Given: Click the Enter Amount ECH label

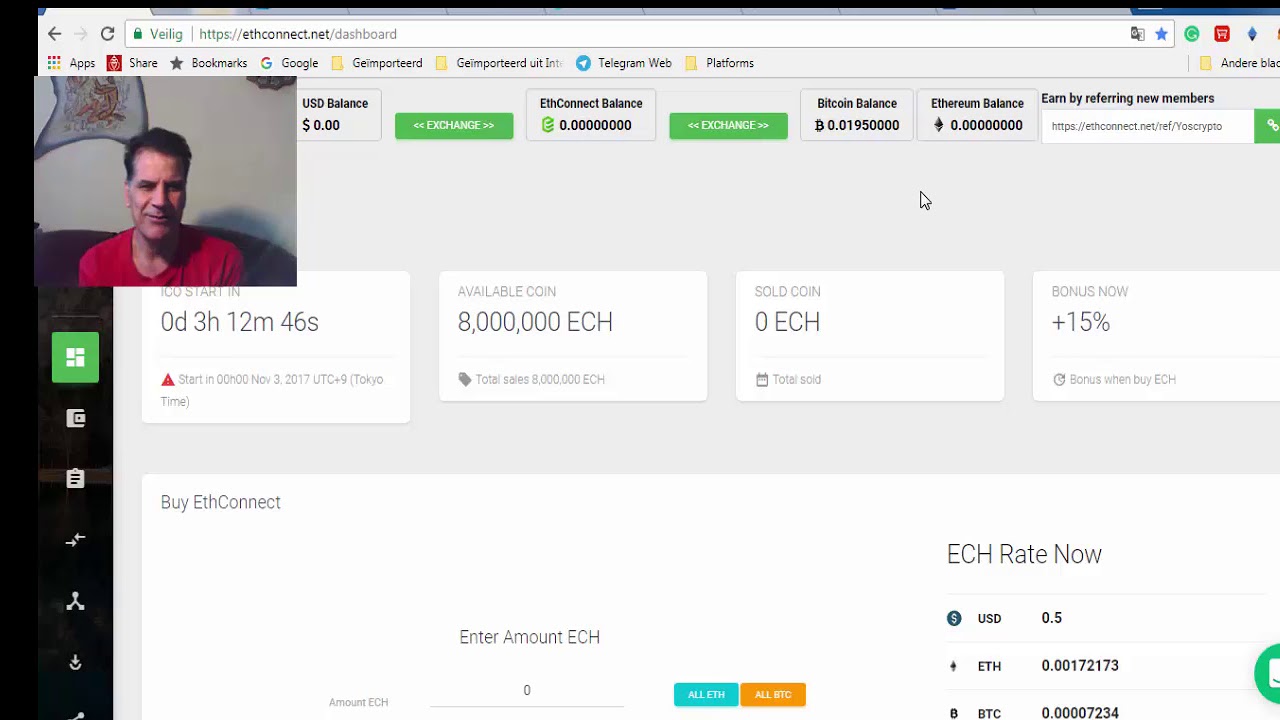Looking at the screenshot, I should point(530,637).
